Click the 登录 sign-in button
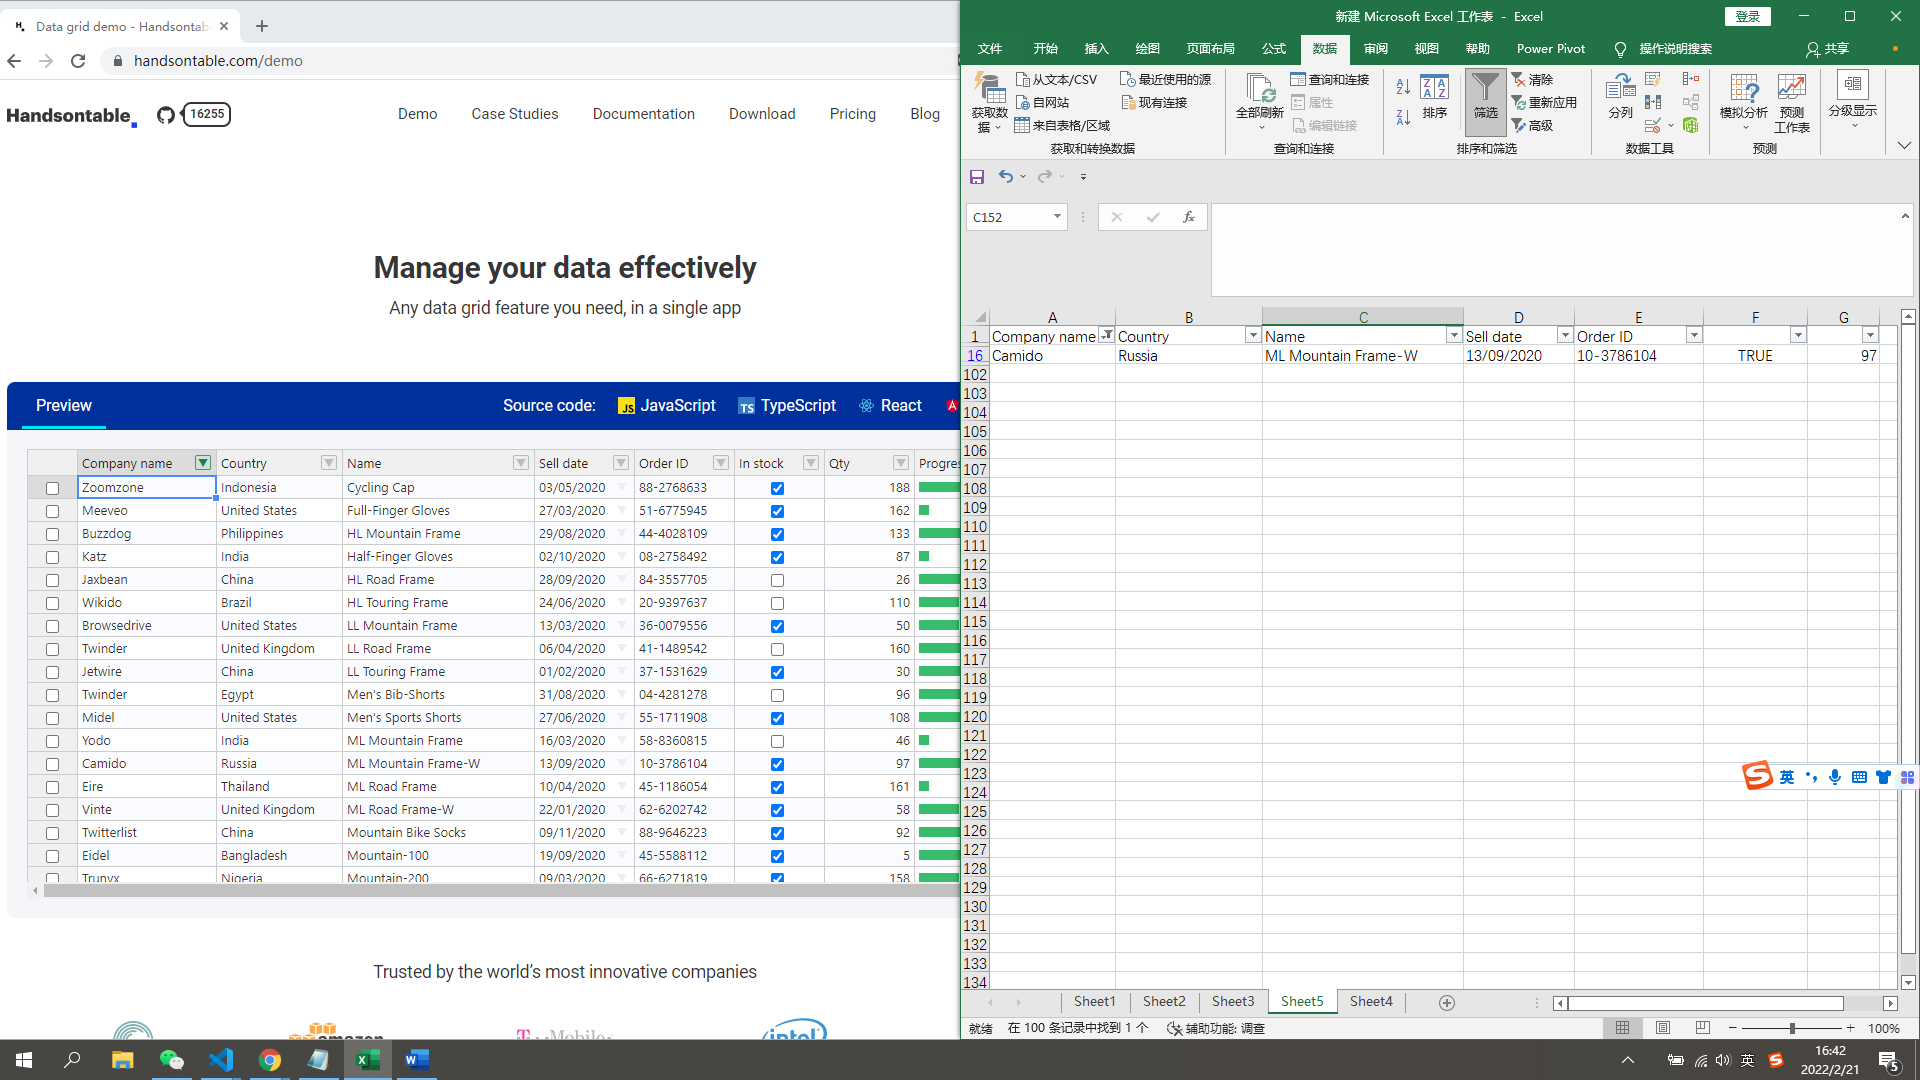The height and width of the screenshot is (1080, 1920). click(1748, 16)
